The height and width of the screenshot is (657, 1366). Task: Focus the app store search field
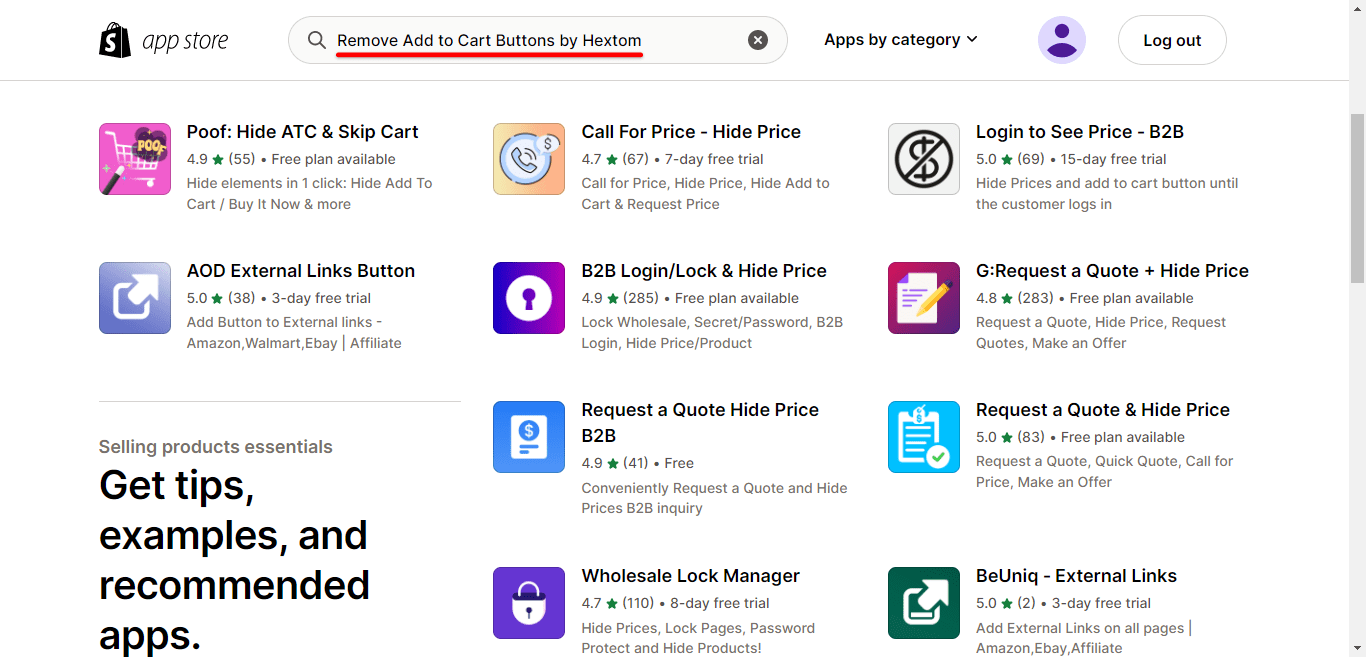click(538, 40)
